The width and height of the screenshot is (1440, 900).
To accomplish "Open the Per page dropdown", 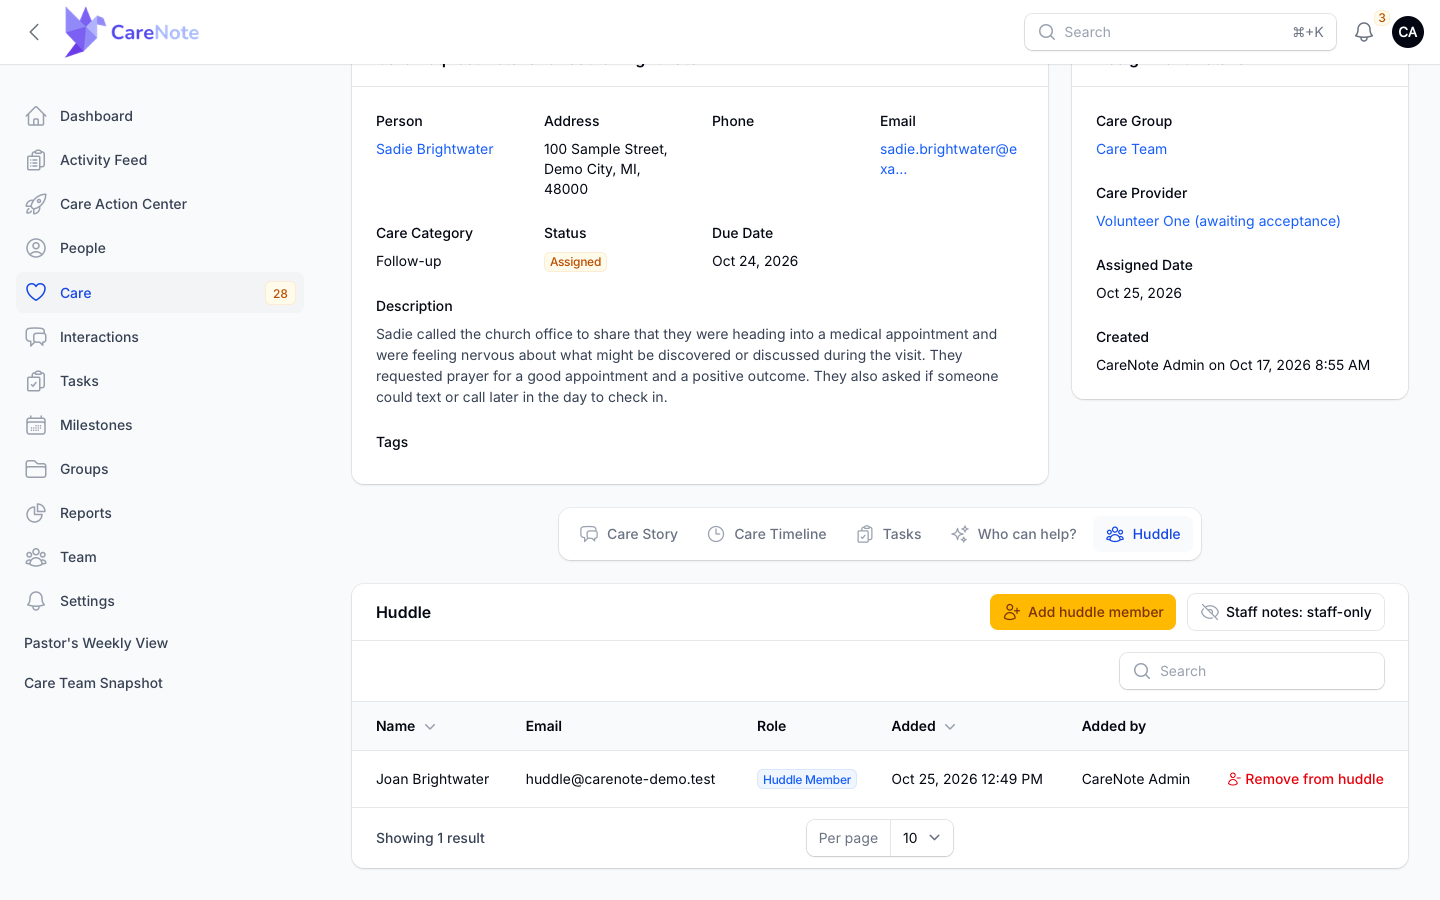I will [921, 838].
